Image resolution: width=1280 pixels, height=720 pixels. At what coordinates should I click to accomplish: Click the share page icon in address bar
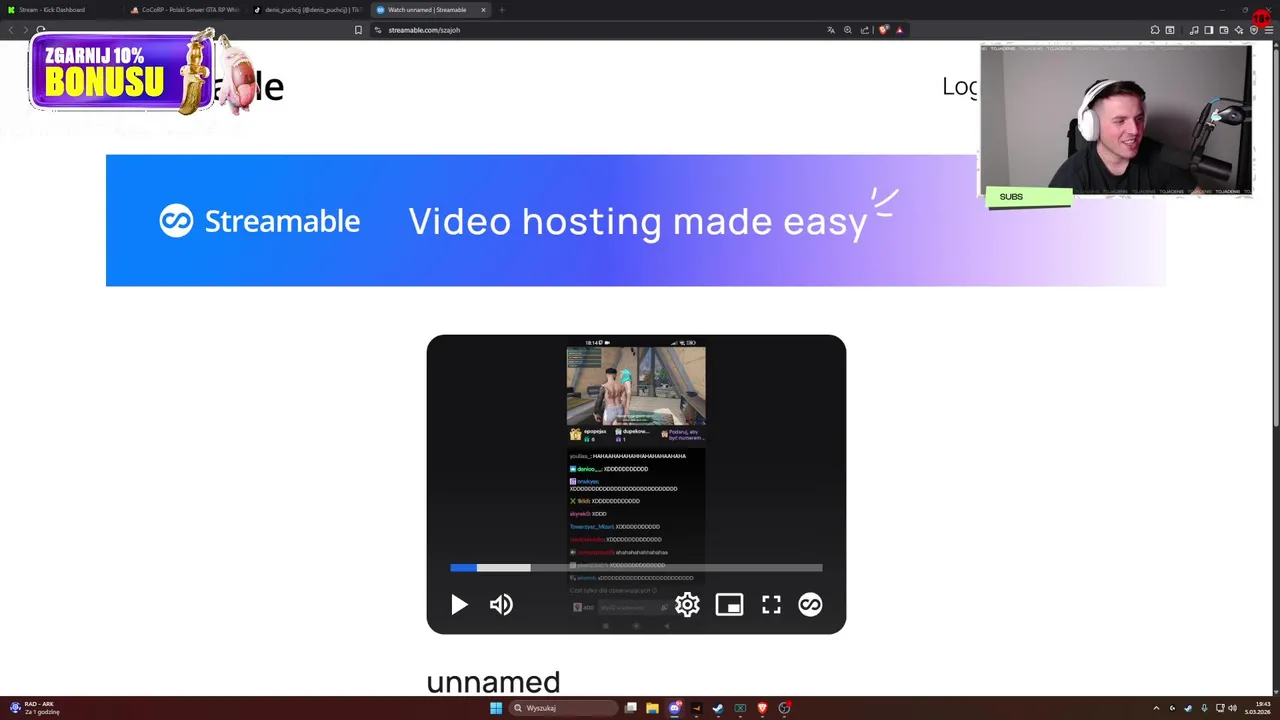pyautogui.click(x=865, y=30)
